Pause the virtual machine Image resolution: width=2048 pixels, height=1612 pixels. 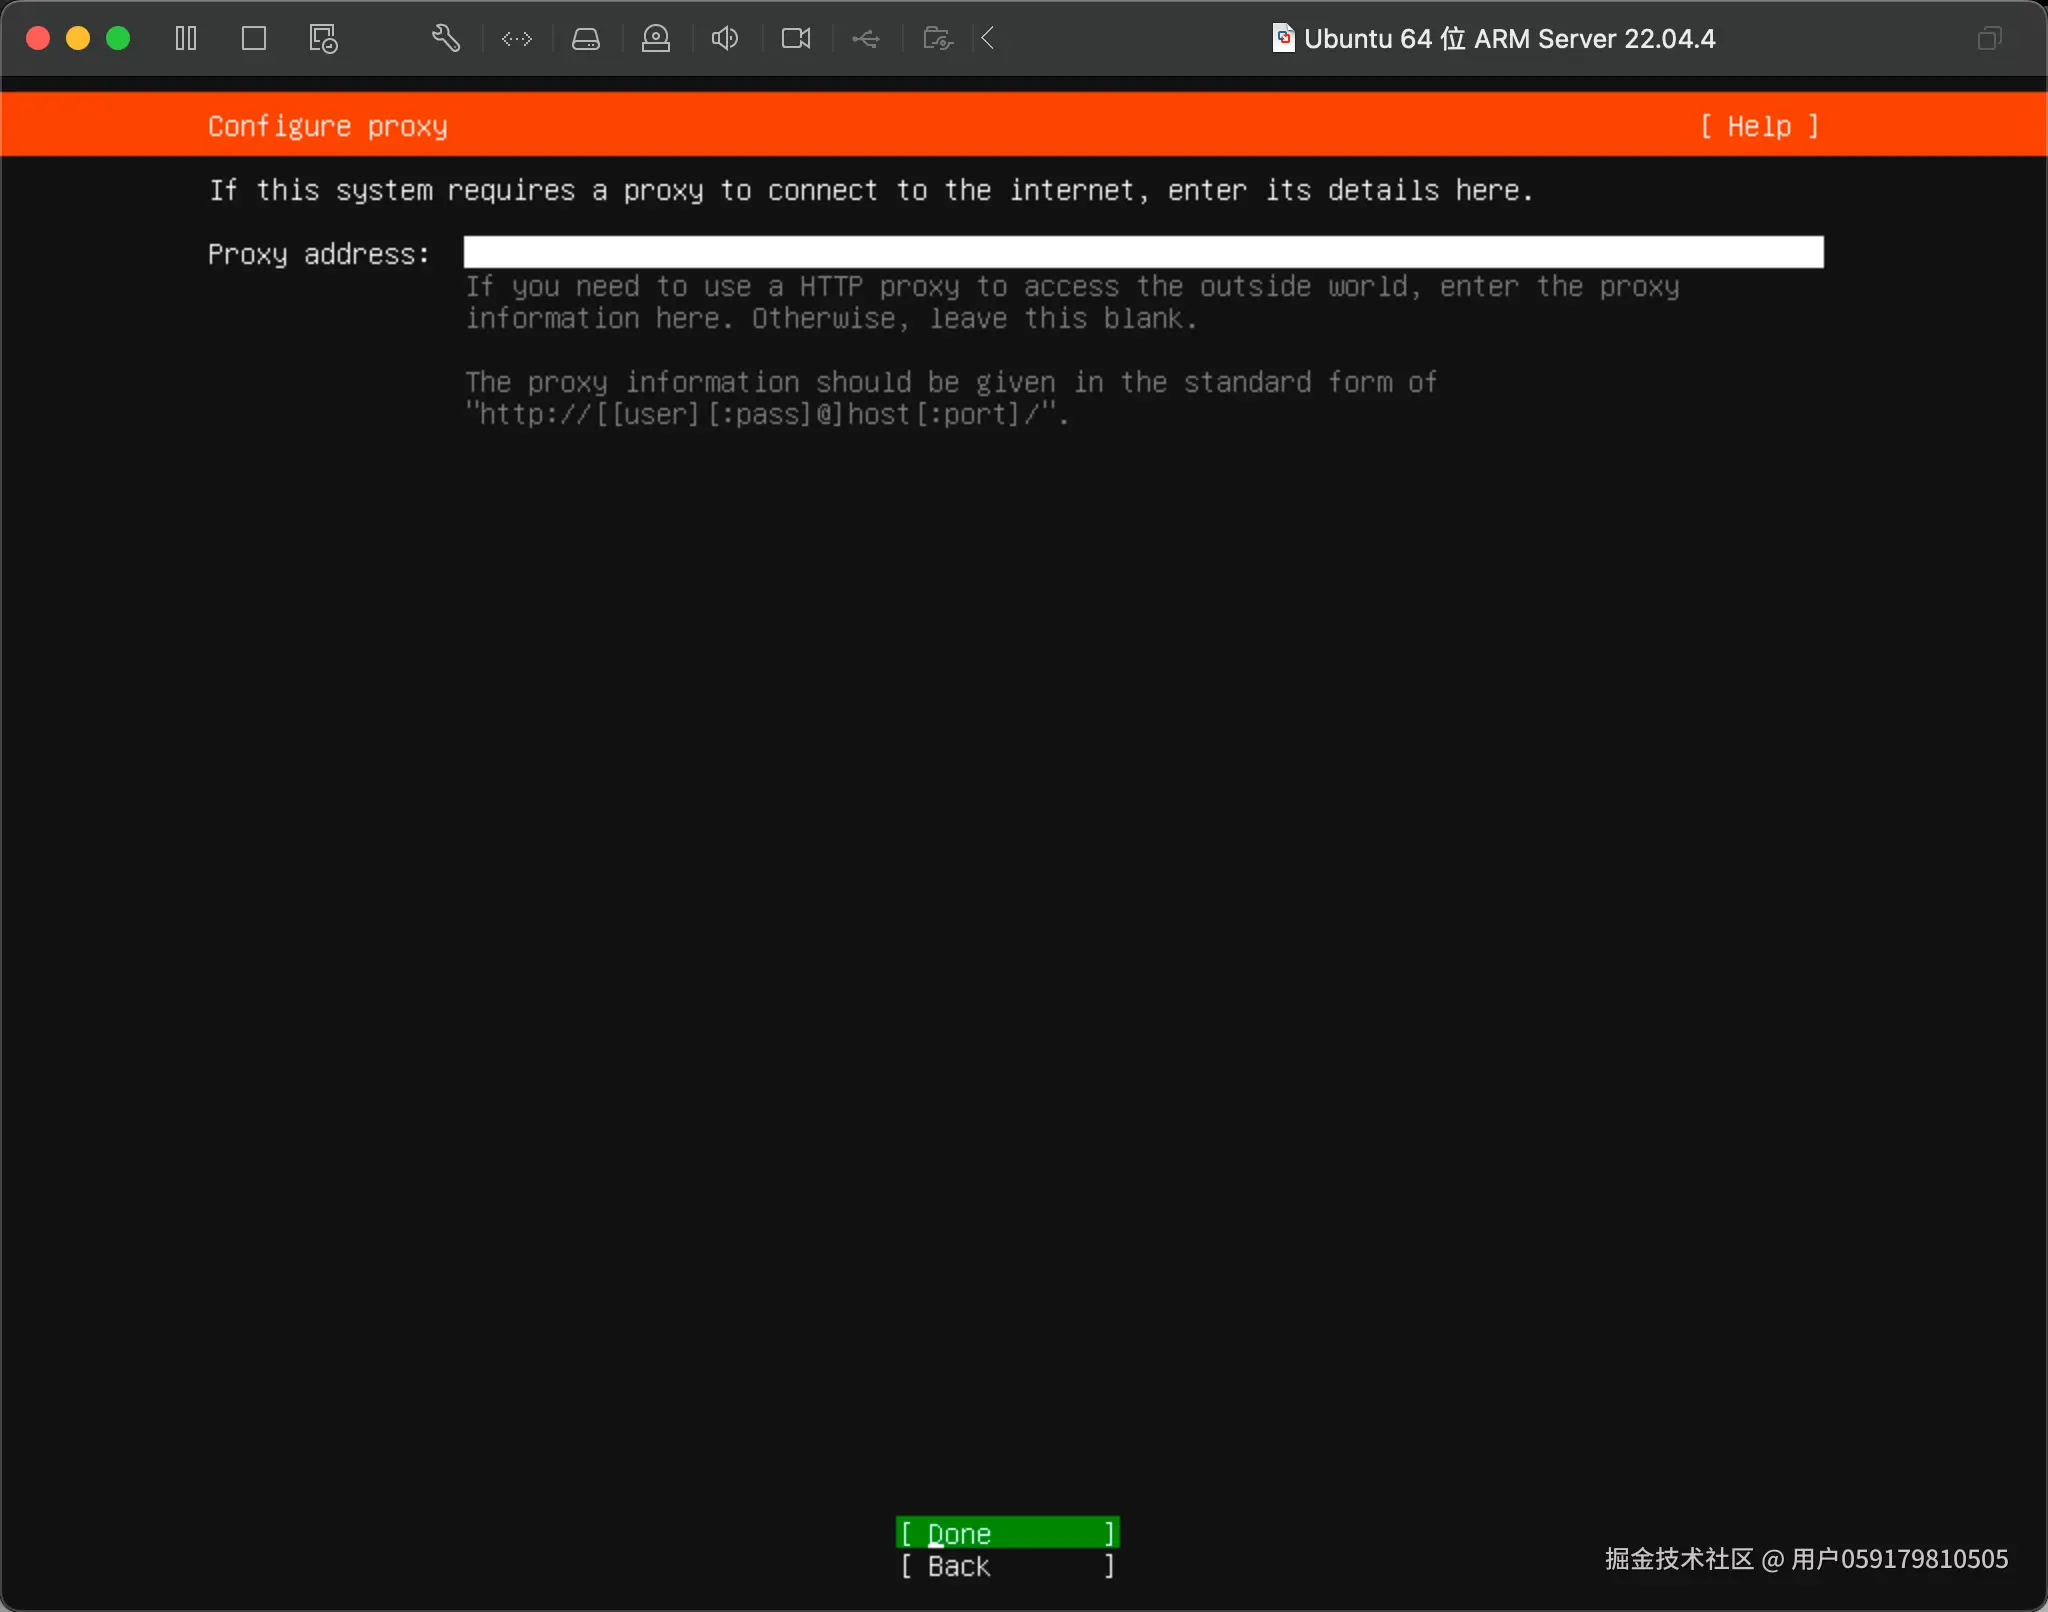[186, 39]
